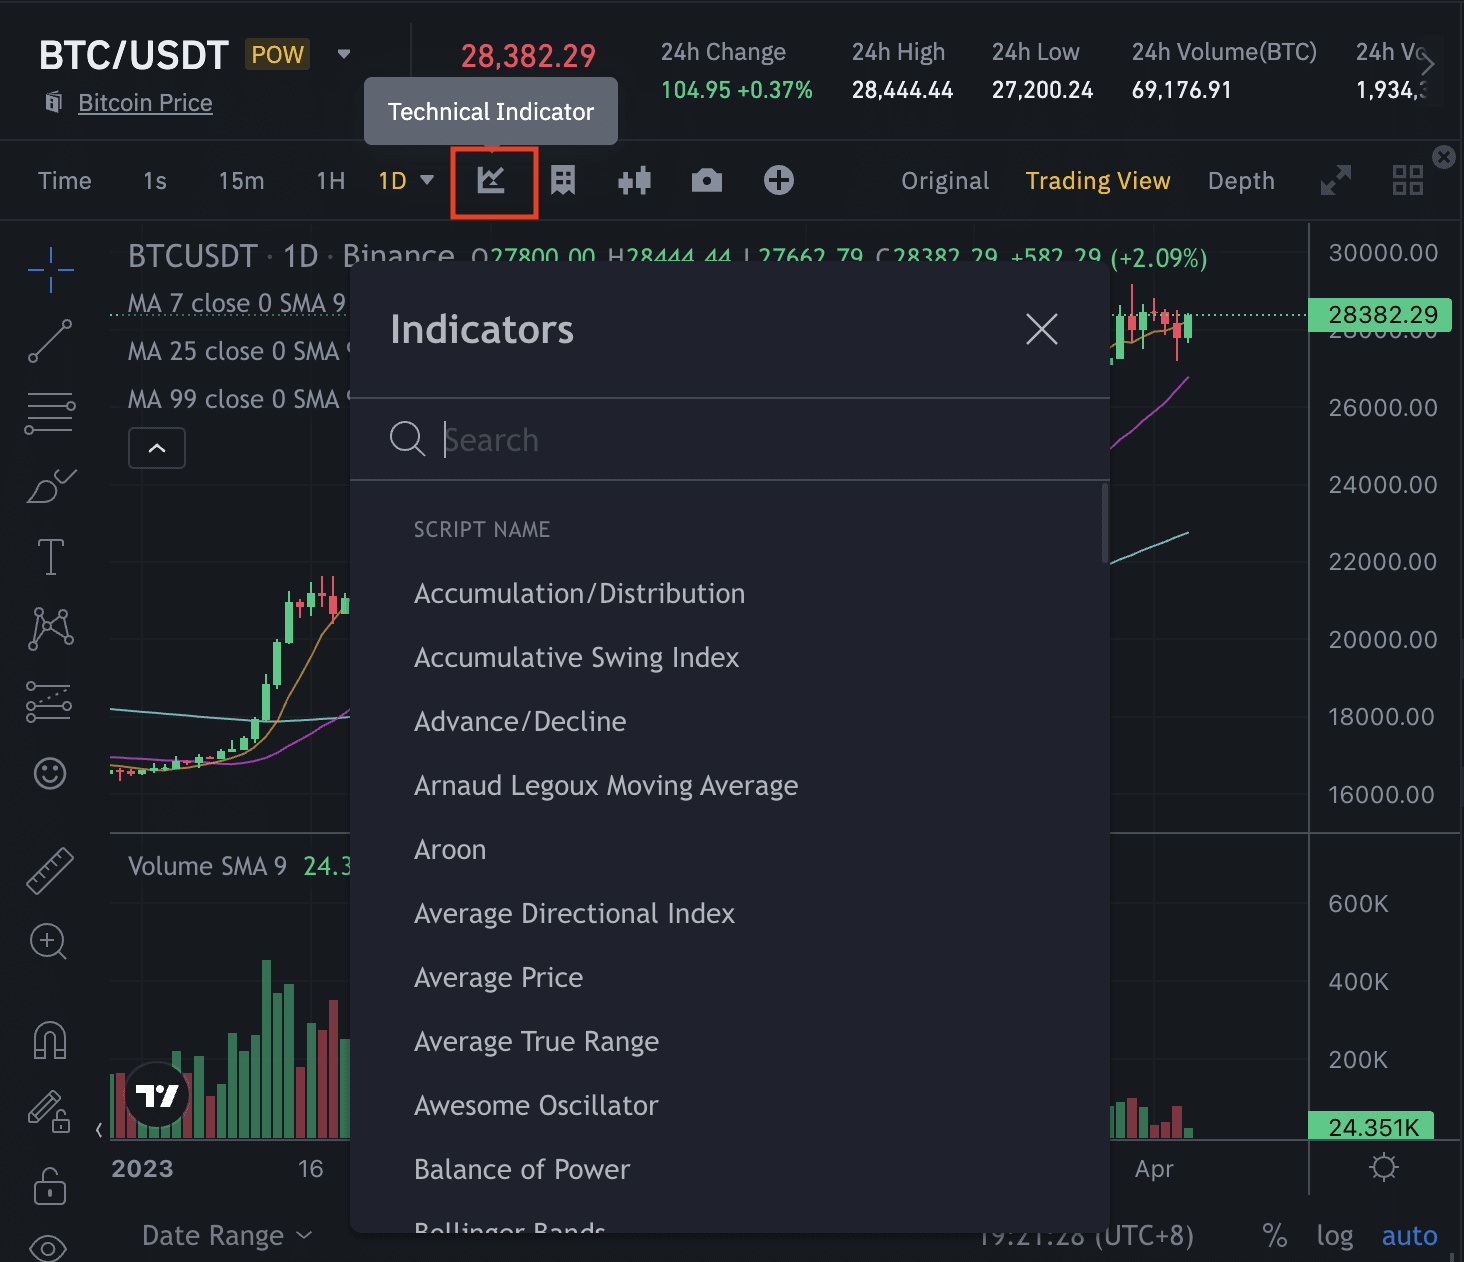Screen dimensions: 1464x1262
Task: Switch to the Original chart tab
Action: point(945,181)
